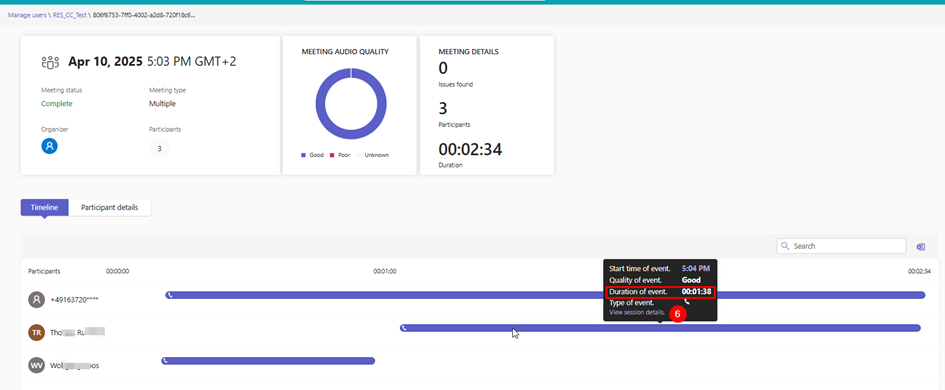The width and height of the screenshot is (945, 390).
Task: Click the phone avatar of +49163720****
Action: (x=37, y=300)
